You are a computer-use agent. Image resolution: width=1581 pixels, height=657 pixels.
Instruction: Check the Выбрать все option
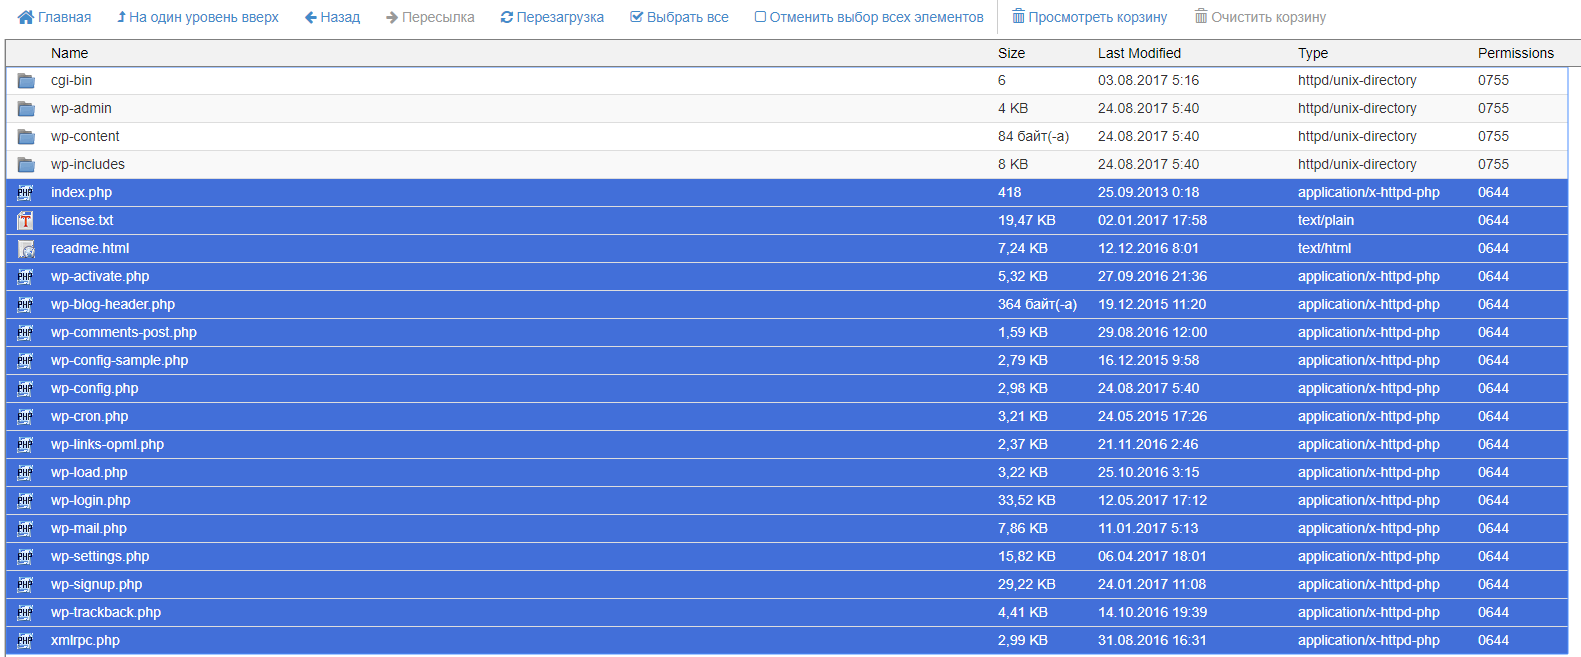pyautogui.click(x=679, y=17)
